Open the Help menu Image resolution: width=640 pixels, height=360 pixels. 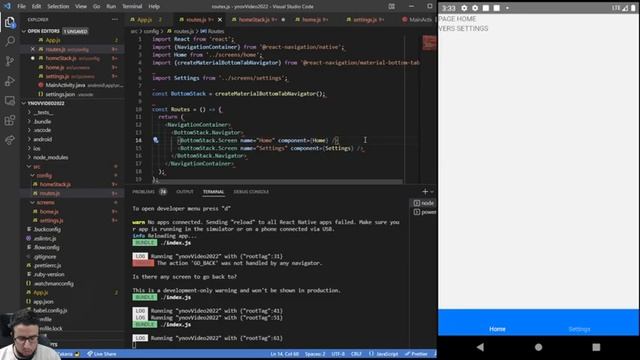[154, 6]
